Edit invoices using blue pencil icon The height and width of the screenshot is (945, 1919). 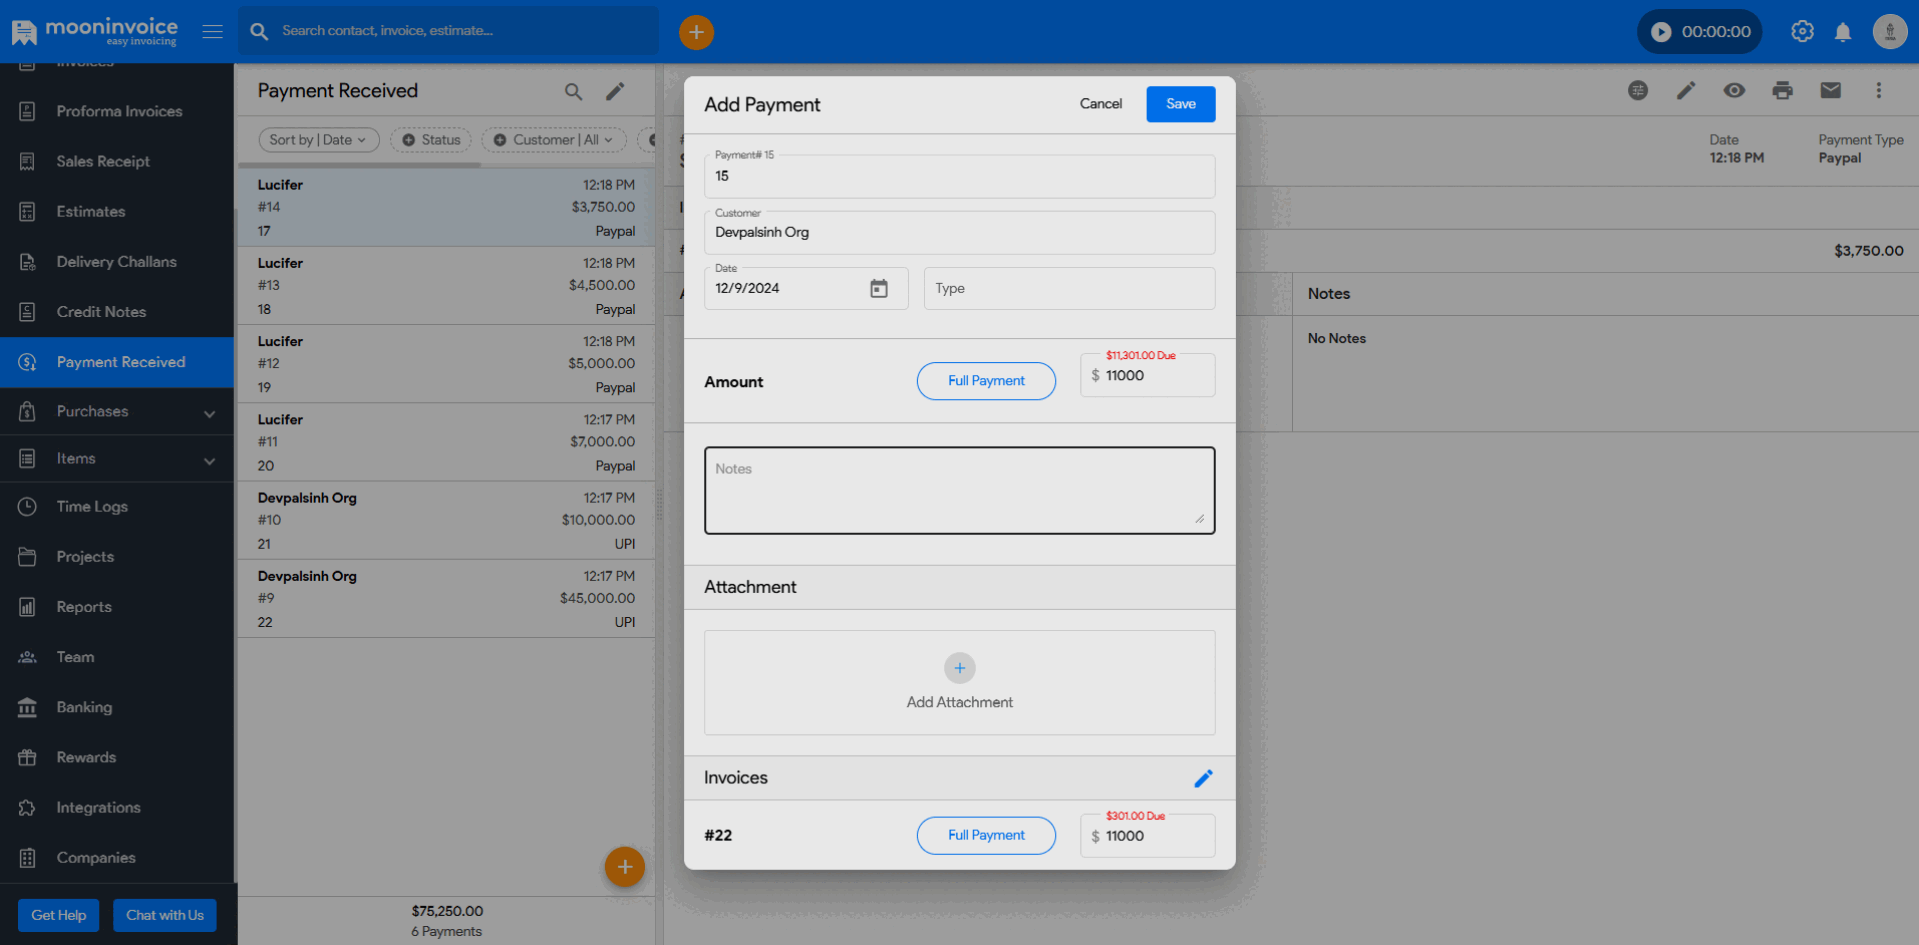click(1204, 778)
